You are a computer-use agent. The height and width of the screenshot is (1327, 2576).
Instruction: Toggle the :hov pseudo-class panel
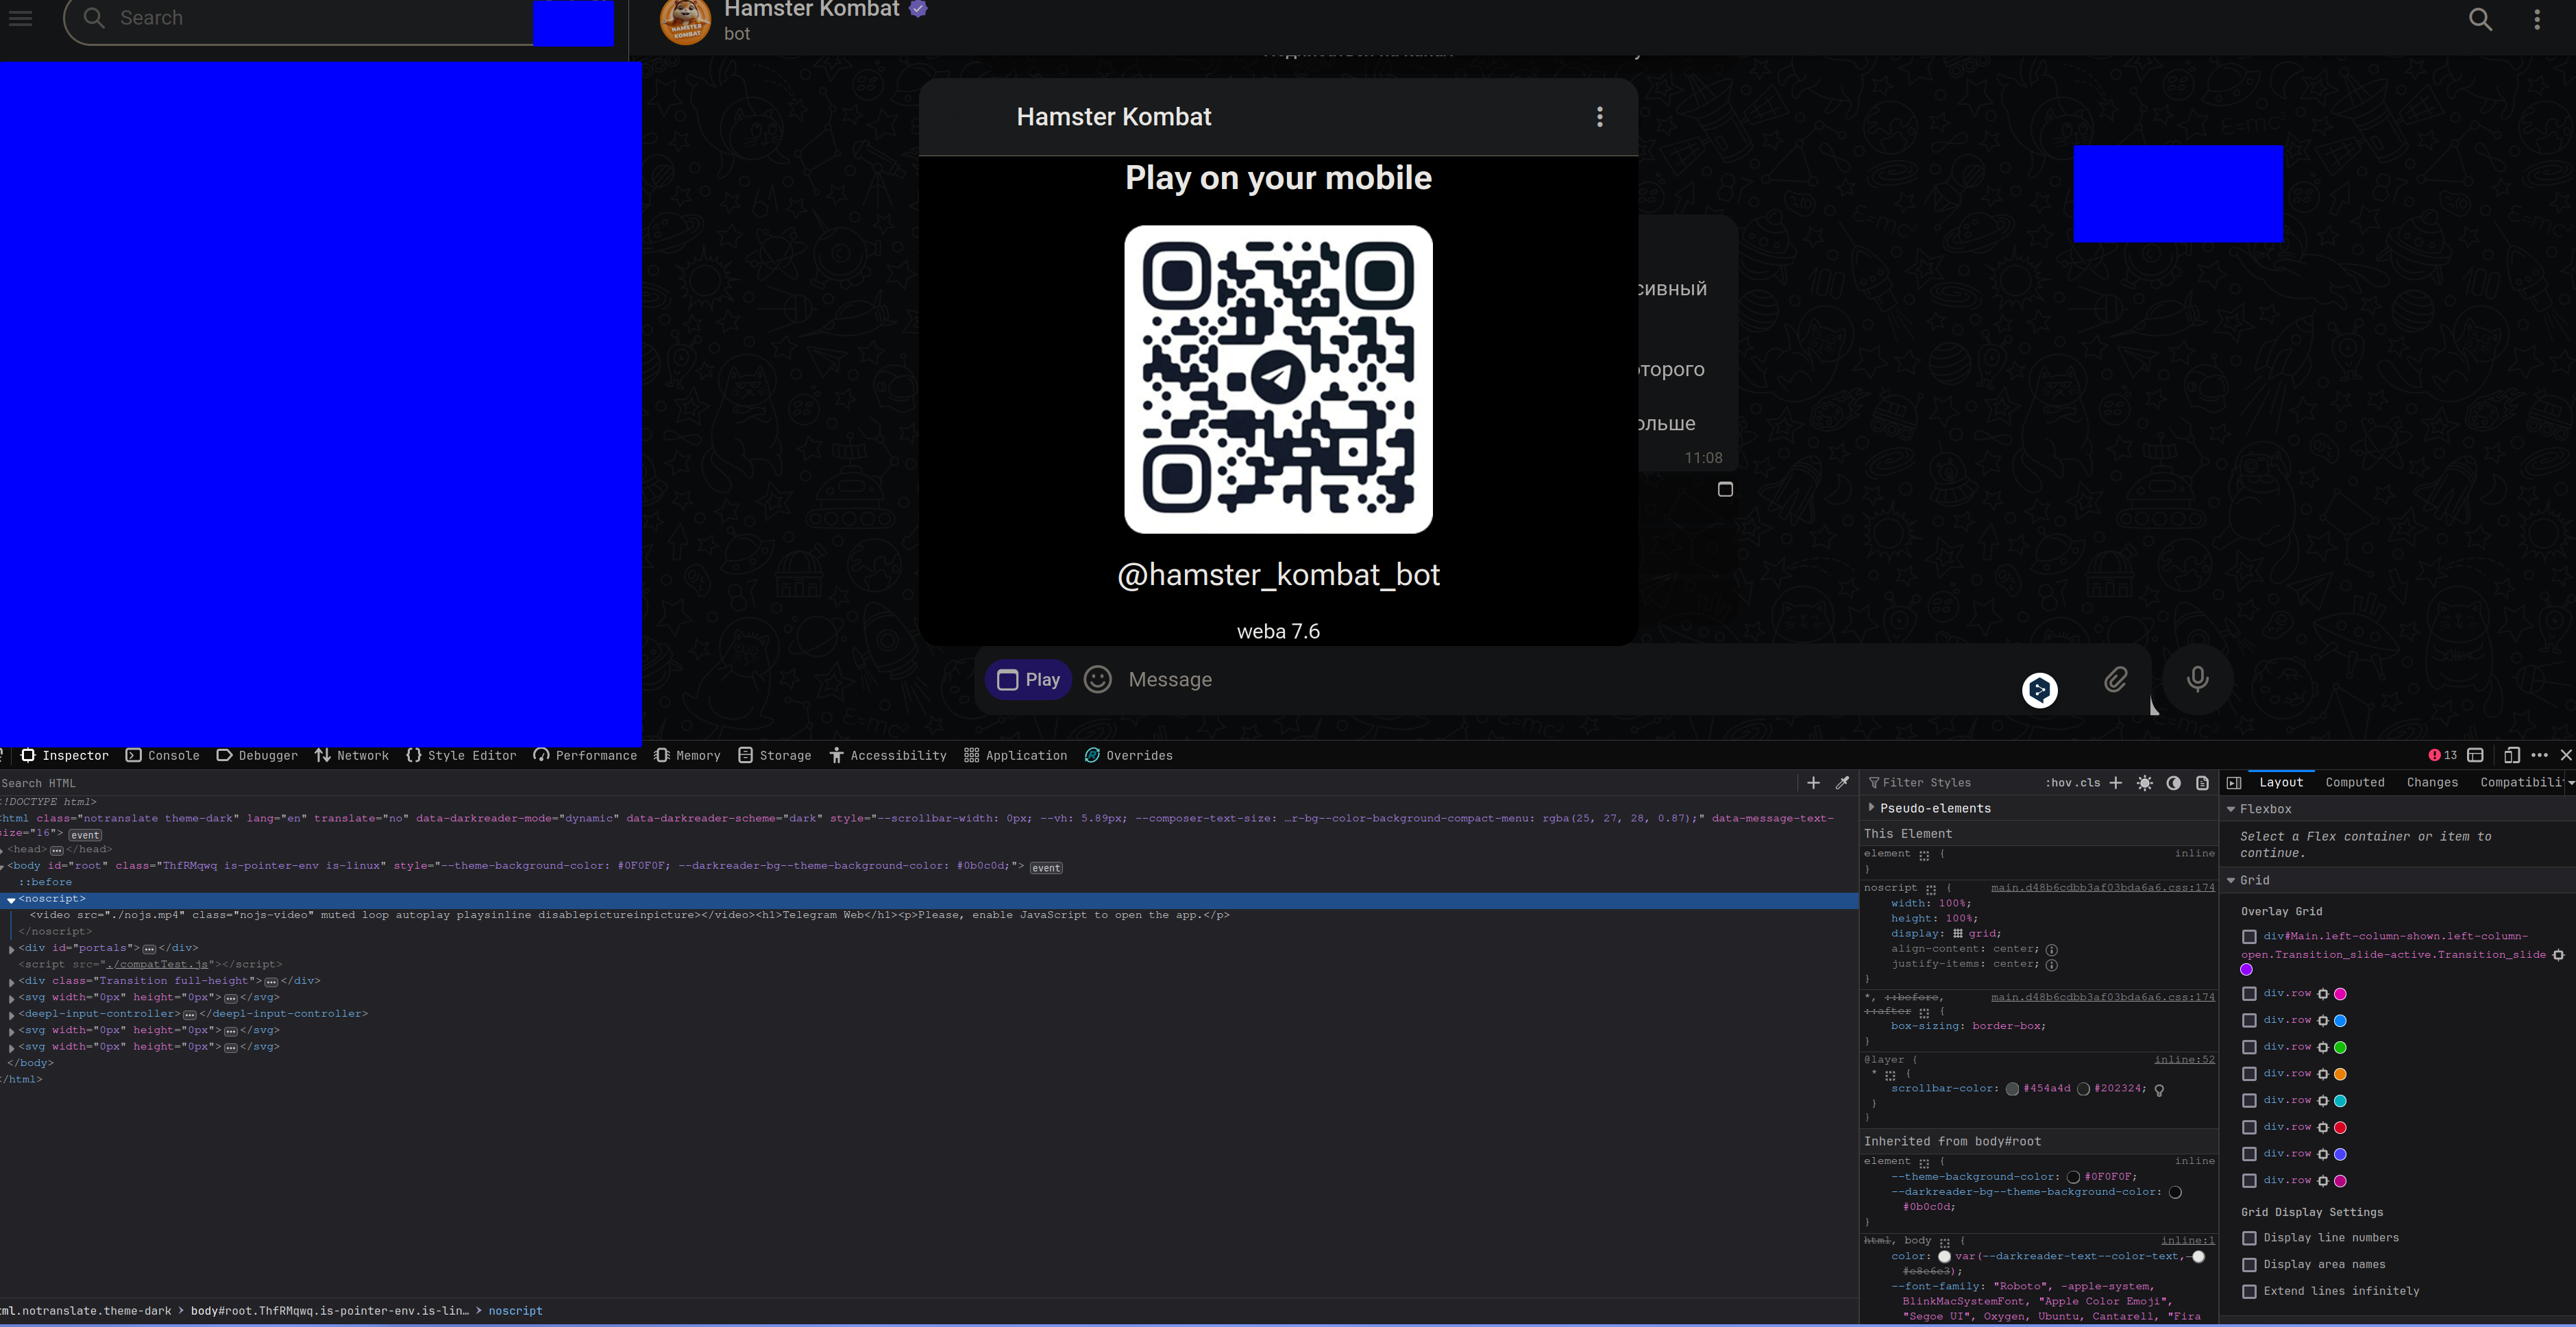[2058, 783]
